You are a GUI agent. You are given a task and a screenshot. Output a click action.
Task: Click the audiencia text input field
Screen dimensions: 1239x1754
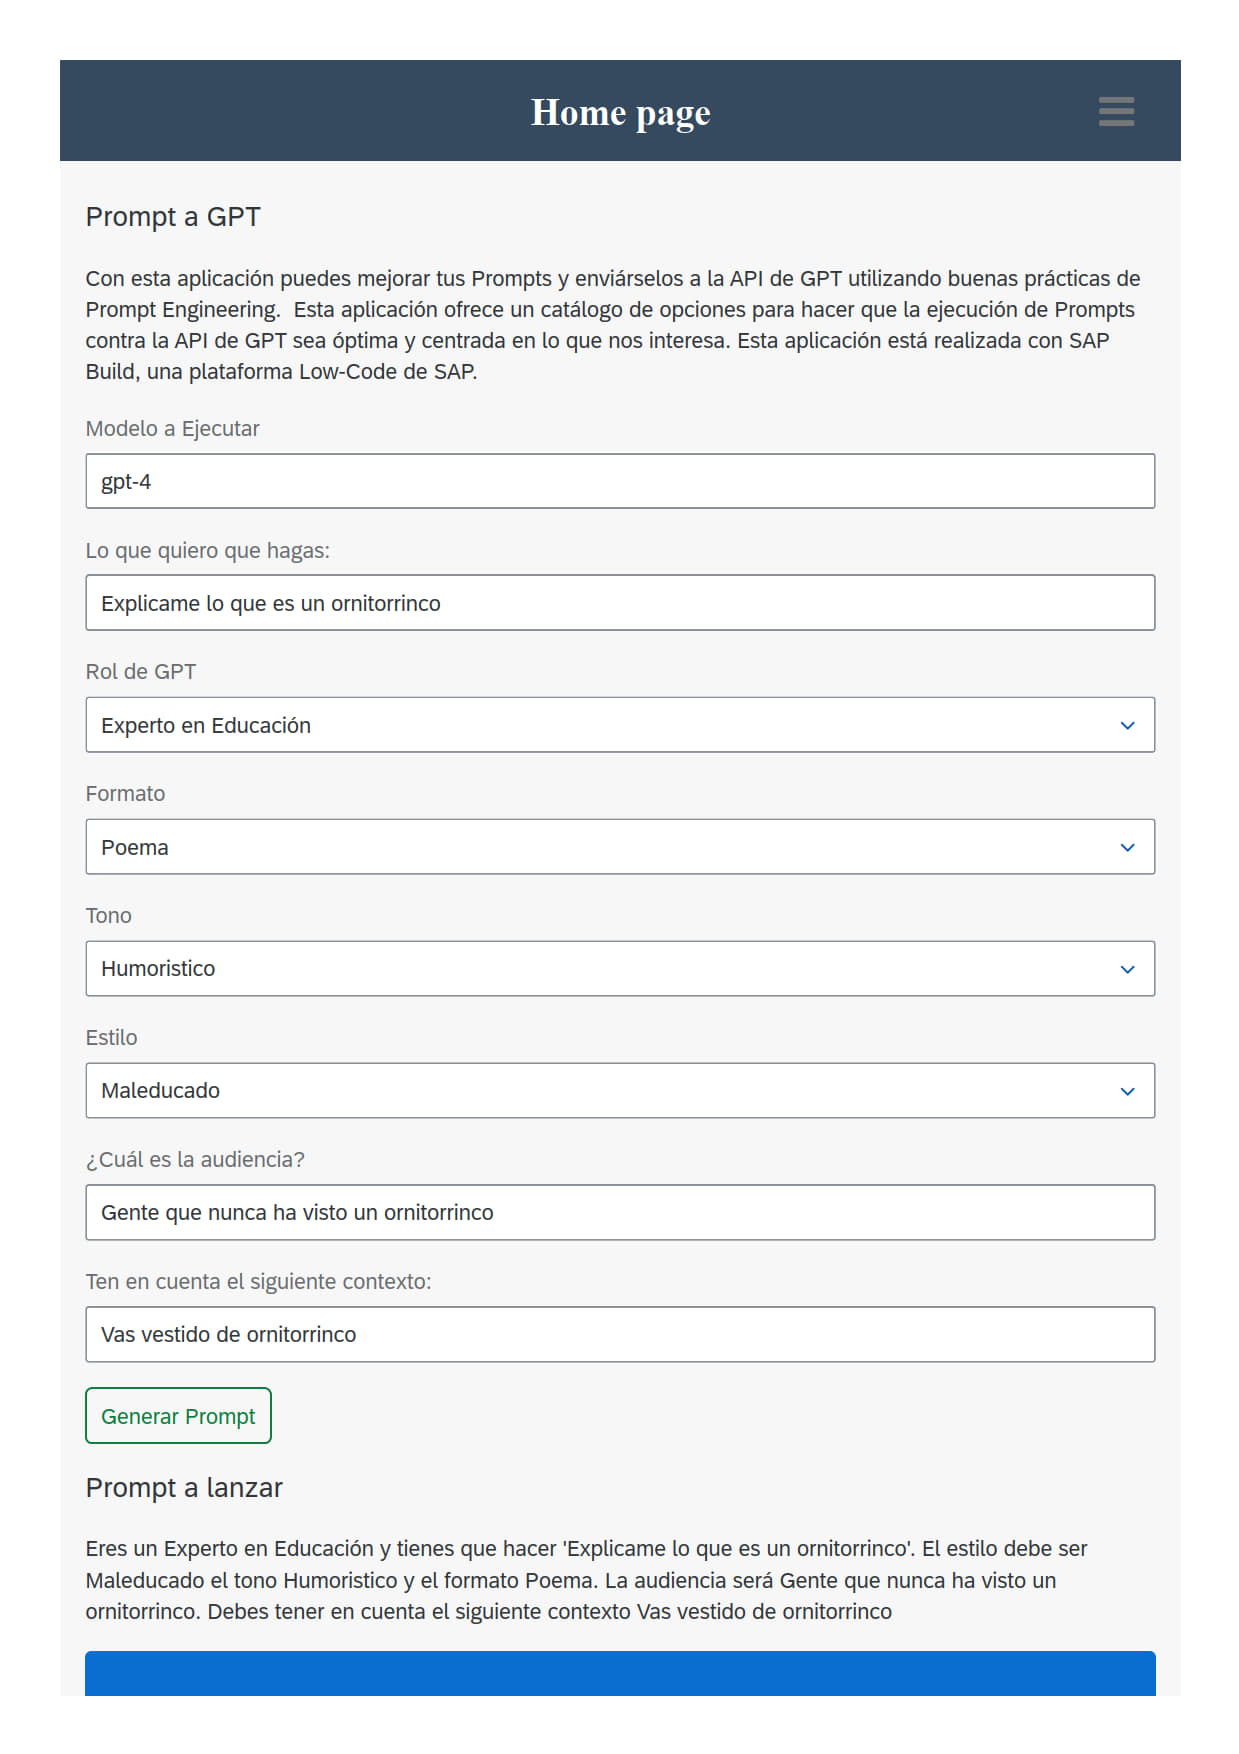(x=620, y=1213)
